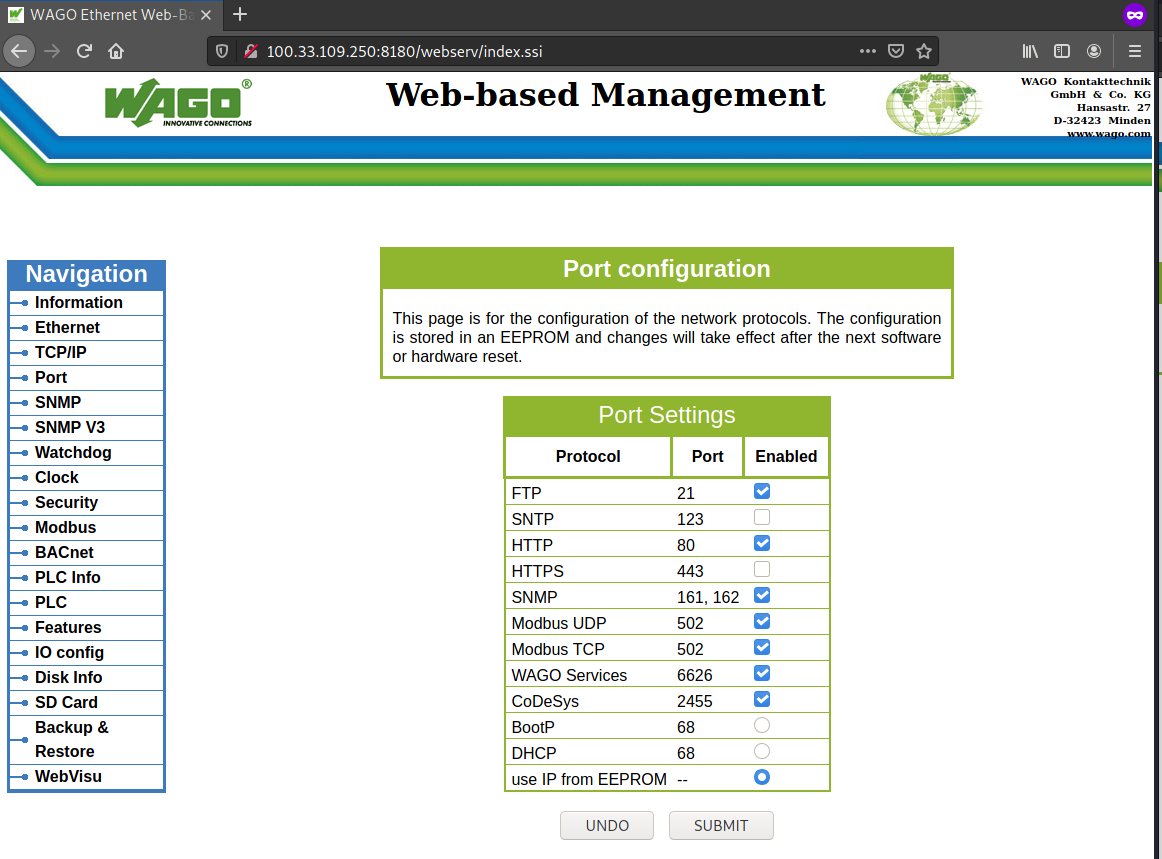Click the UNDO button
The width and height of the screenshot is (1162, 859).
607,826
